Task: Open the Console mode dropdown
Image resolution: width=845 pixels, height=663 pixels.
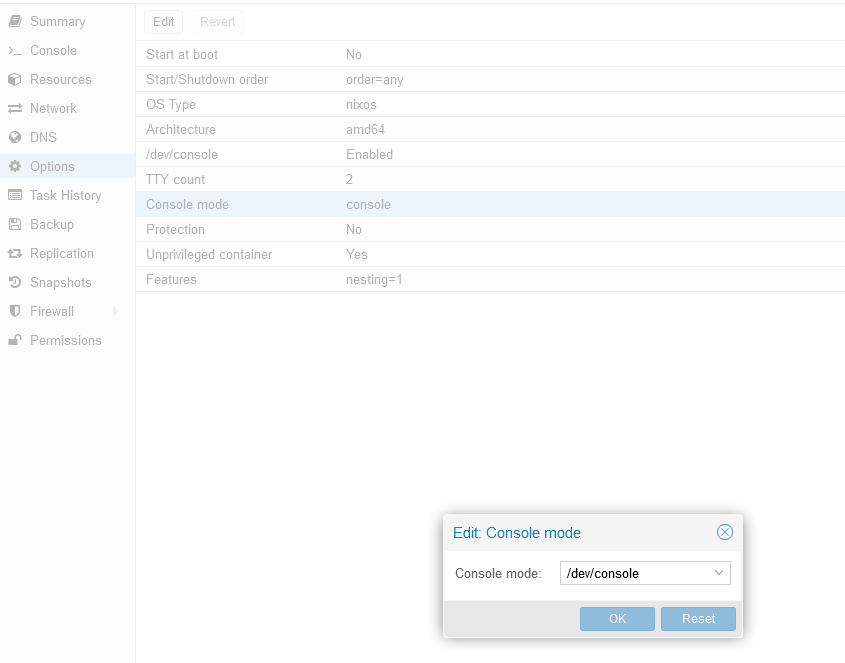Action: click(x=718, y=573)
